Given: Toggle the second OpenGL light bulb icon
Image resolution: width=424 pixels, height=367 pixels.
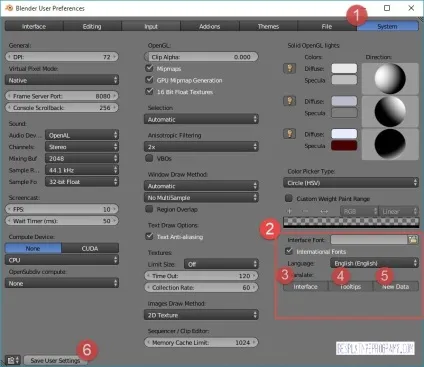Looking at the screenshot, I should pyautogui.click(x=289, y=101).
